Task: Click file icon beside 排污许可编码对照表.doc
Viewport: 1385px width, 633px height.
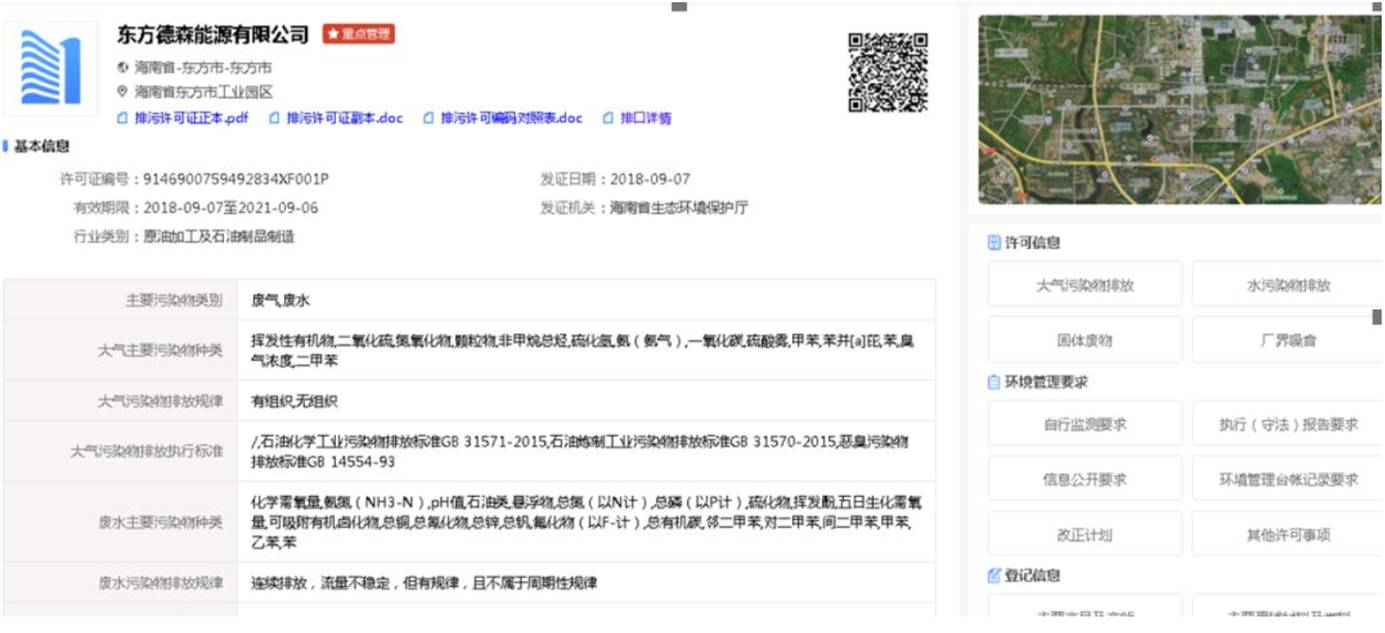Action: tap(429, 118)
